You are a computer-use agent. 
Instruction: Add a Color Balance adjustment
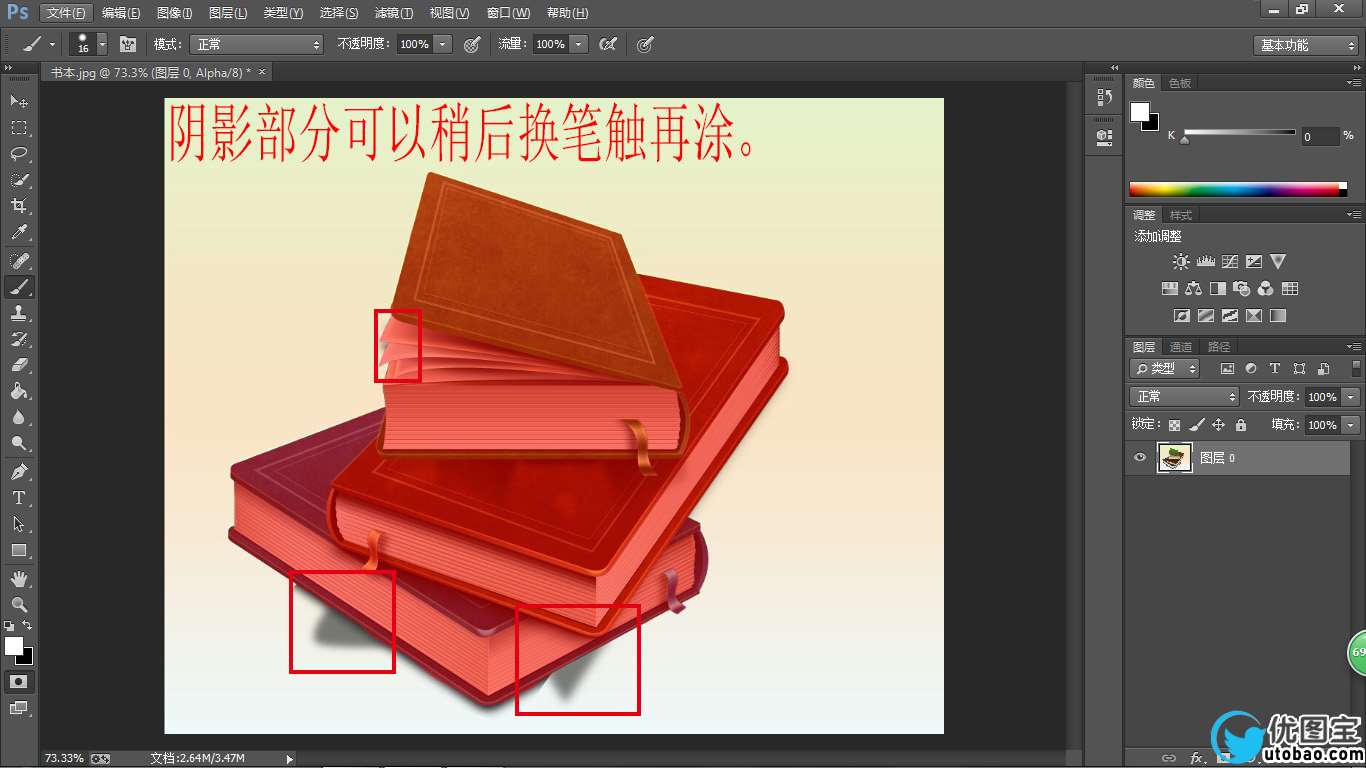(1193, 289)
